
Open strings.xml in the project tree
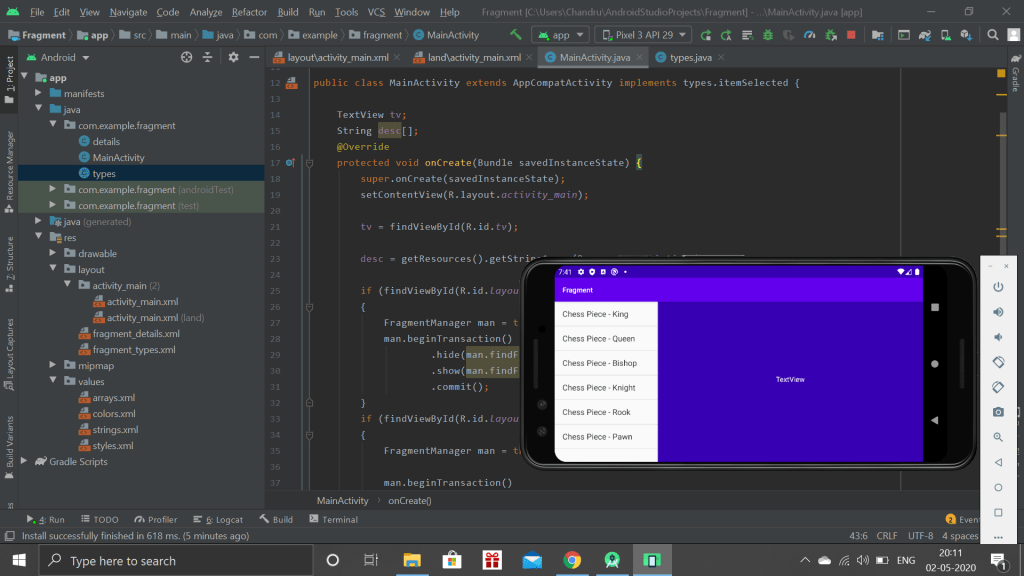[113, 430]
